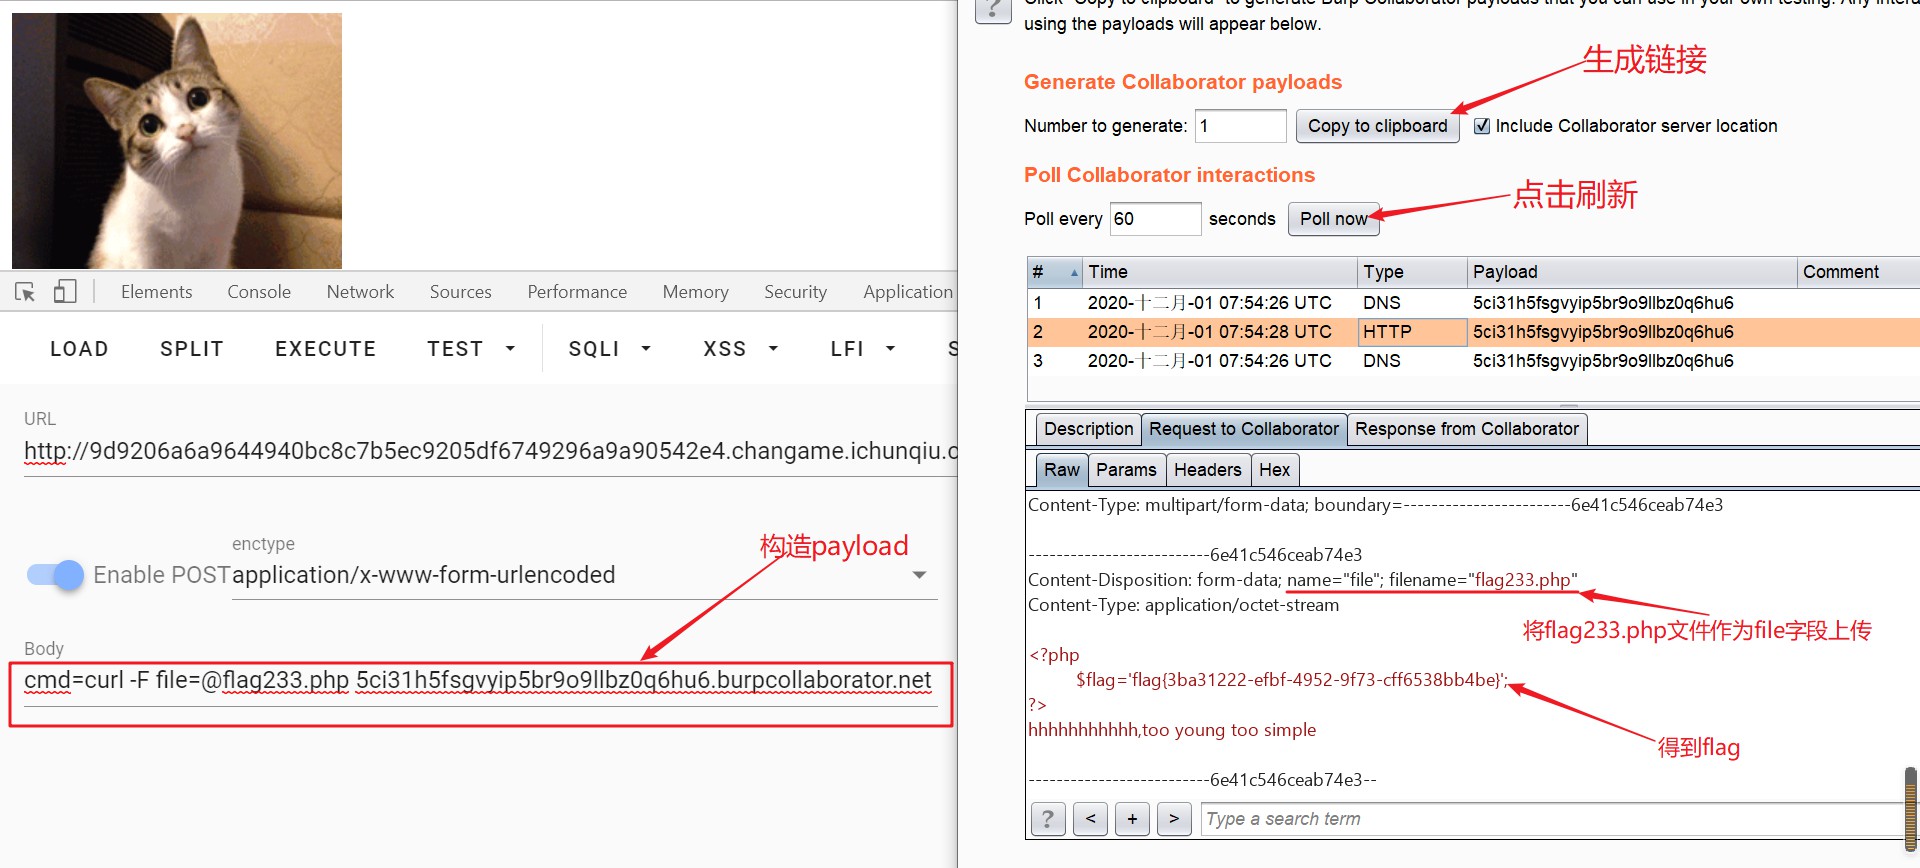Click the EXECUTE button in HackBar
The width and height of the screenshot is (1920, 868).
[x=325, y=349]
